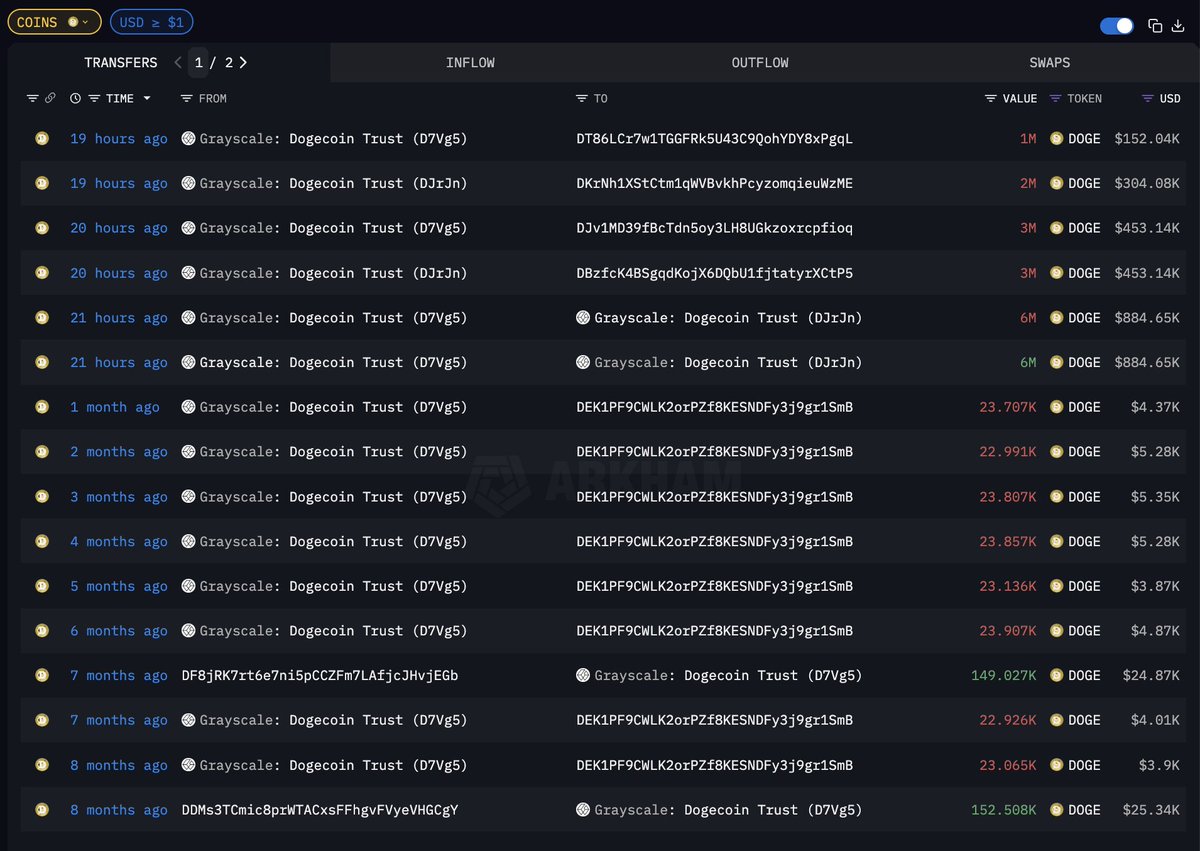Open the USD column filter icon

click(x=1148, y=98)
